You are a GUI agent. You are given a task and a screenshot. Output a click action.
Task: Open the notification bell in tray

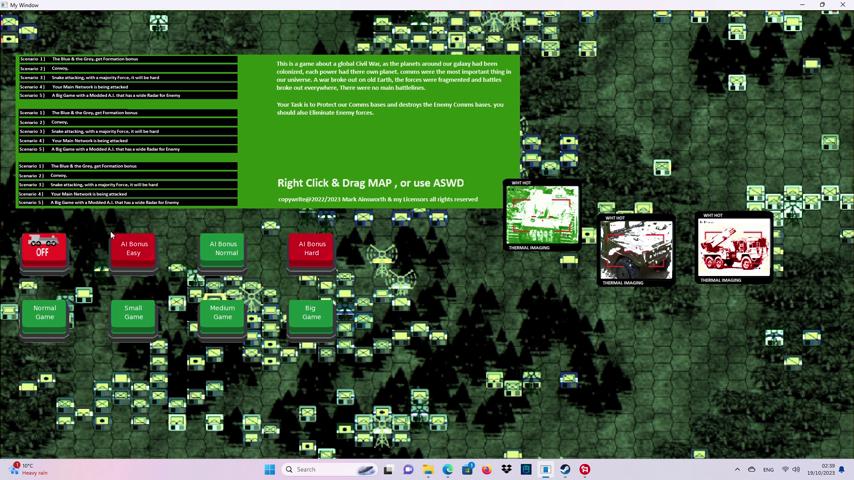point(842,469)
